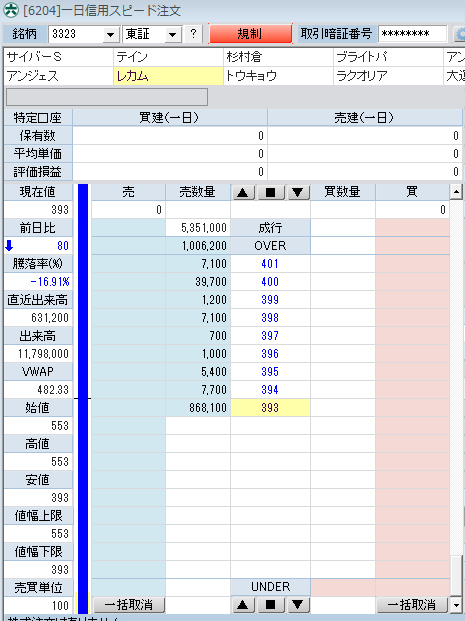Click the 買建(一日) header
Image resolution: width=465 pixels, height=621 pixels.
[x=170, y=118]
